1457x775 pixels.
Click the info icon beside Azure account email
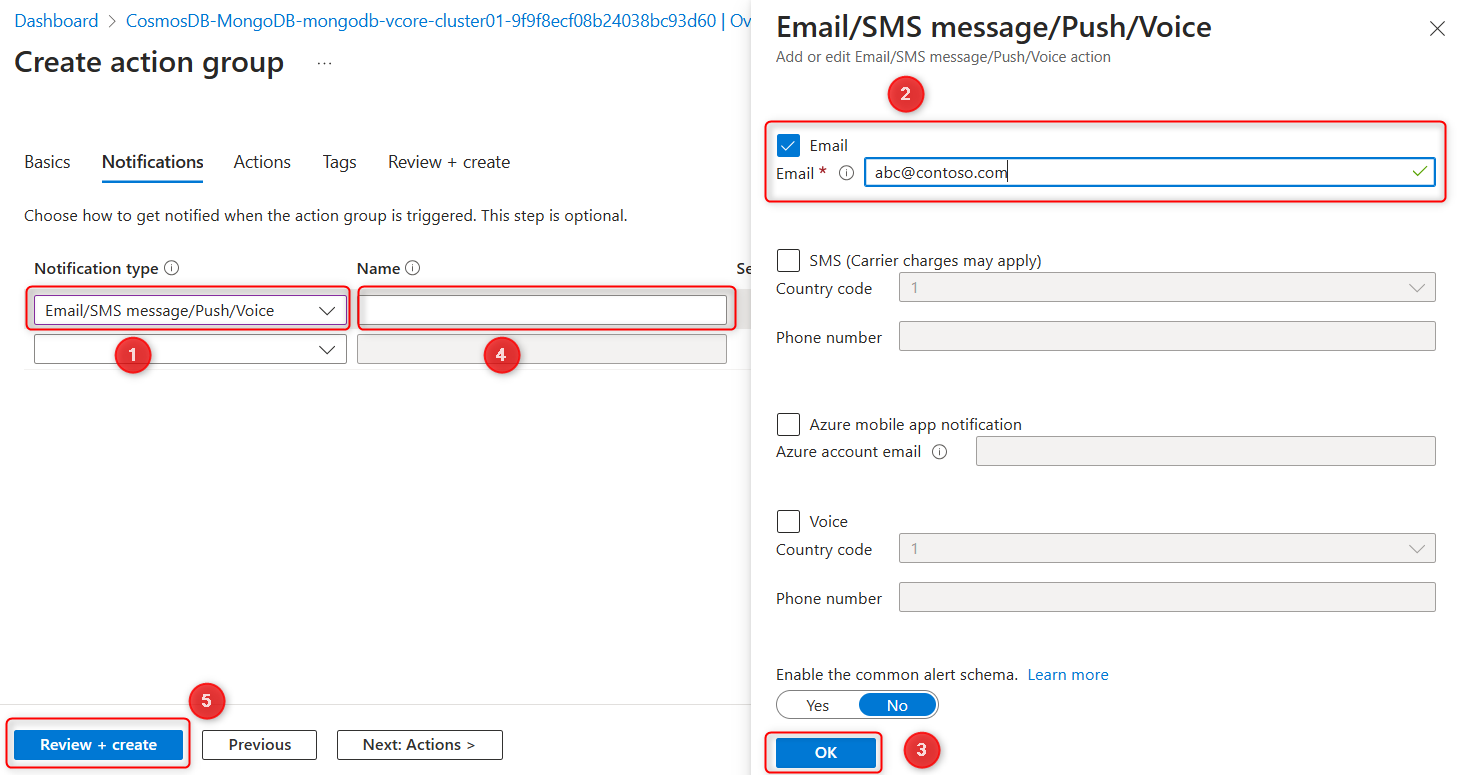pos(940,451)
